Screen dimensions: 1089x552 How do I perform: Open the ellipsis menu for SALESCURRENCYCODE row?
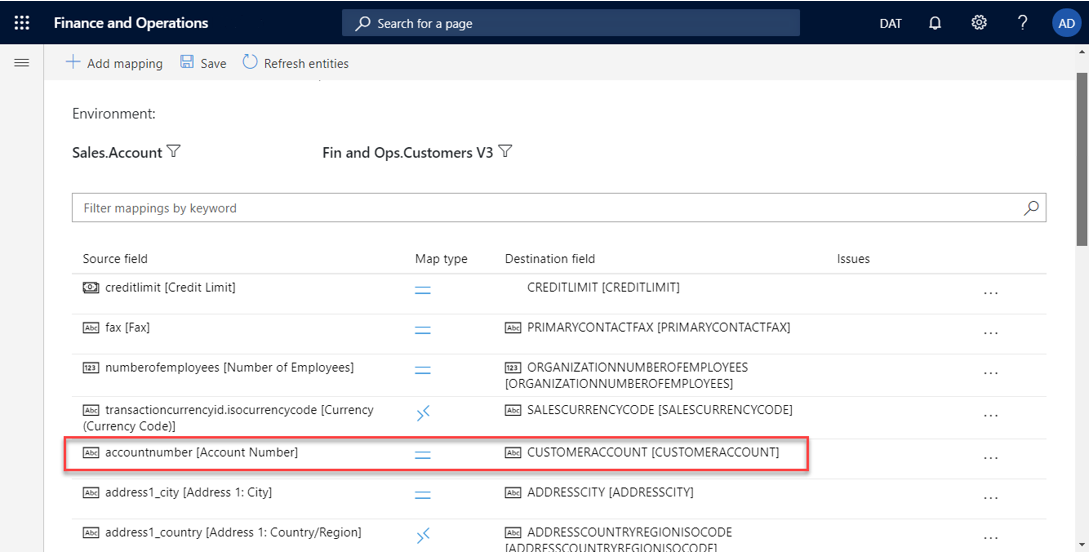point(991,416)
